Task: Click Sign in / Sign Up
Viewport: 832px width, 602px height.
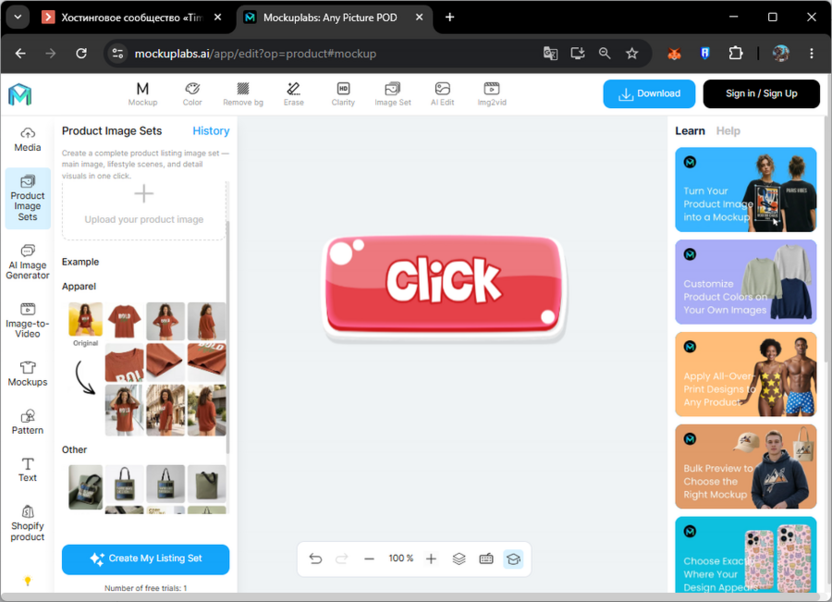Action: (761, 94)
